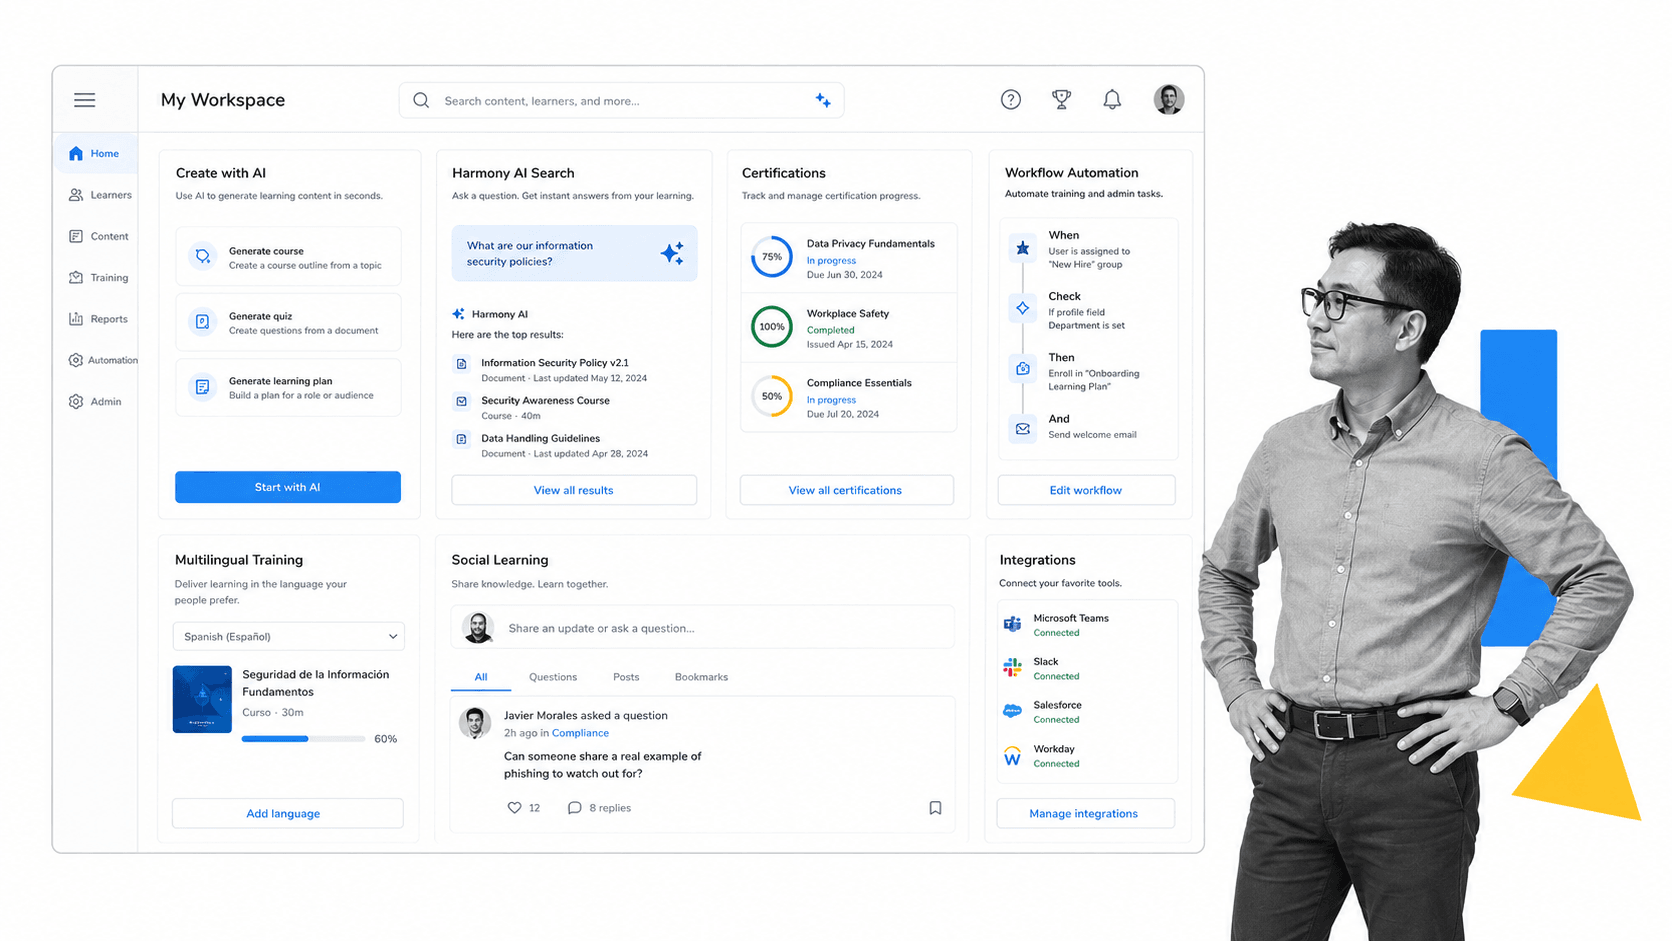Click Edit workflow button
The height and width of the screenshot is (941, 1672).
1086,490
